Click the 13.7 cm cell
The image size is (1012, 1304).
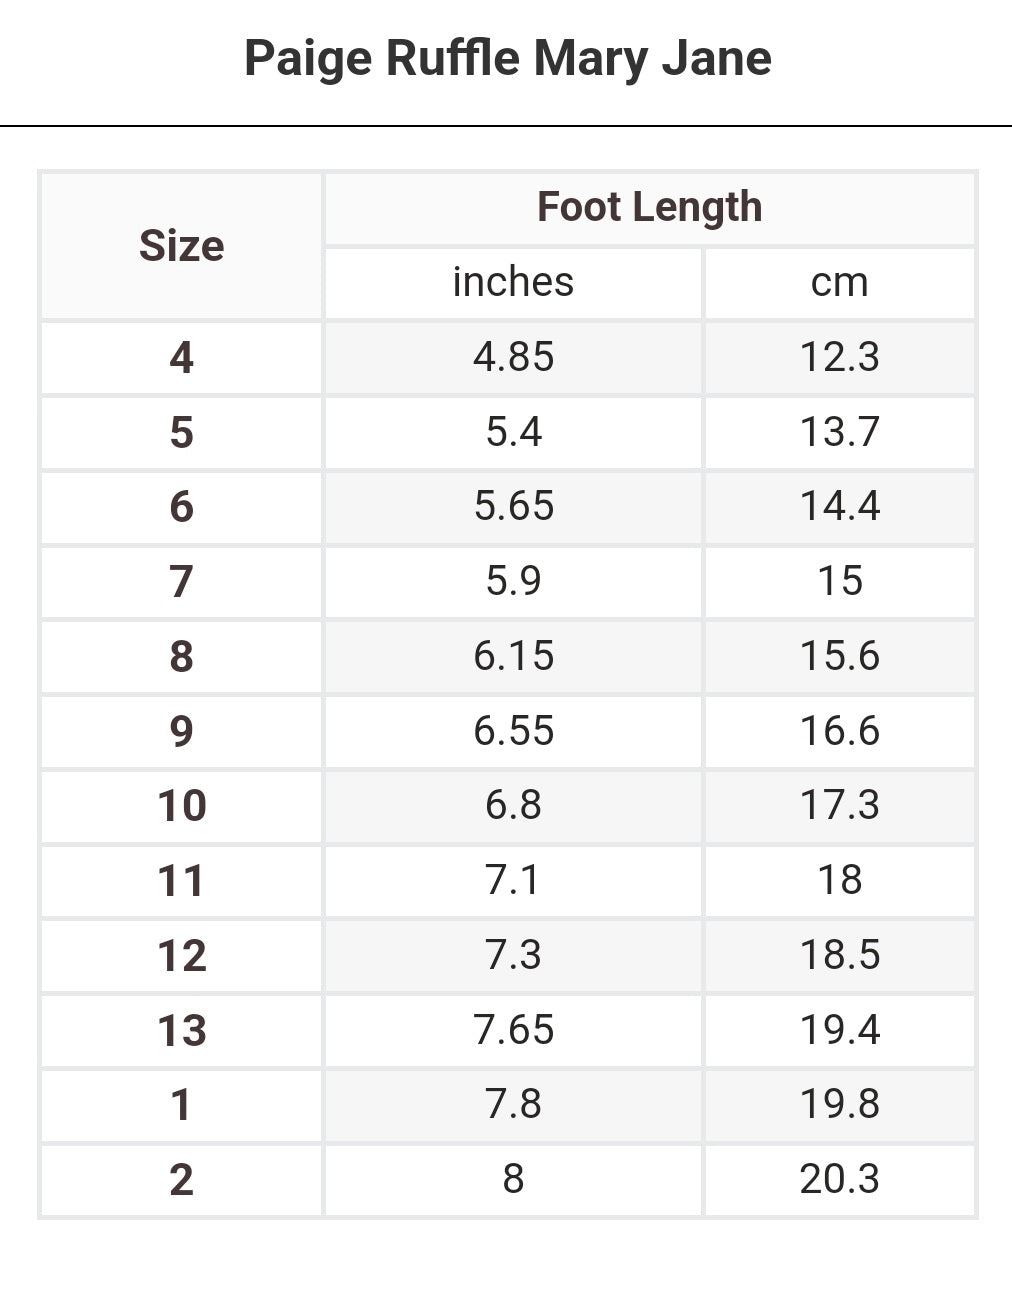pyautogui.click(x=839, y=432)
